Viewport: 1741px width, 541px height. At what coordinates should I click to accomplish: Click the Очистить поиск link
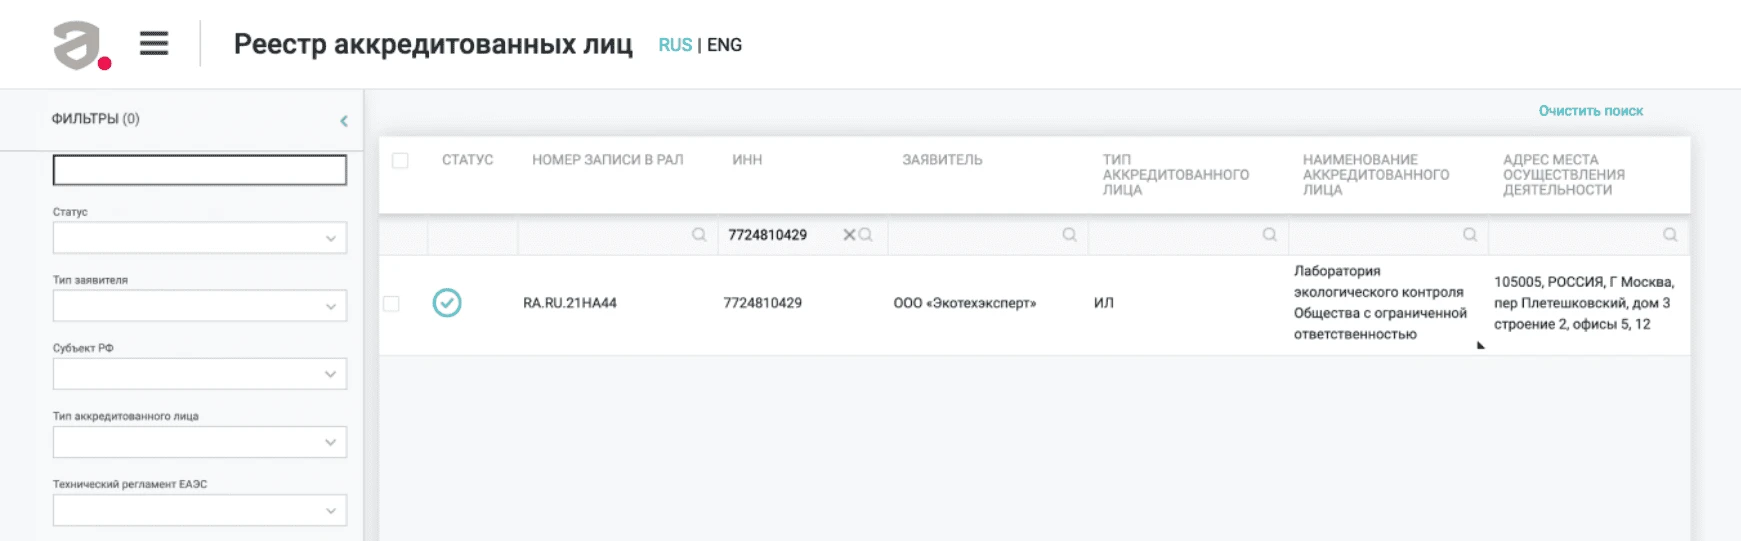tap(1590, 111)
